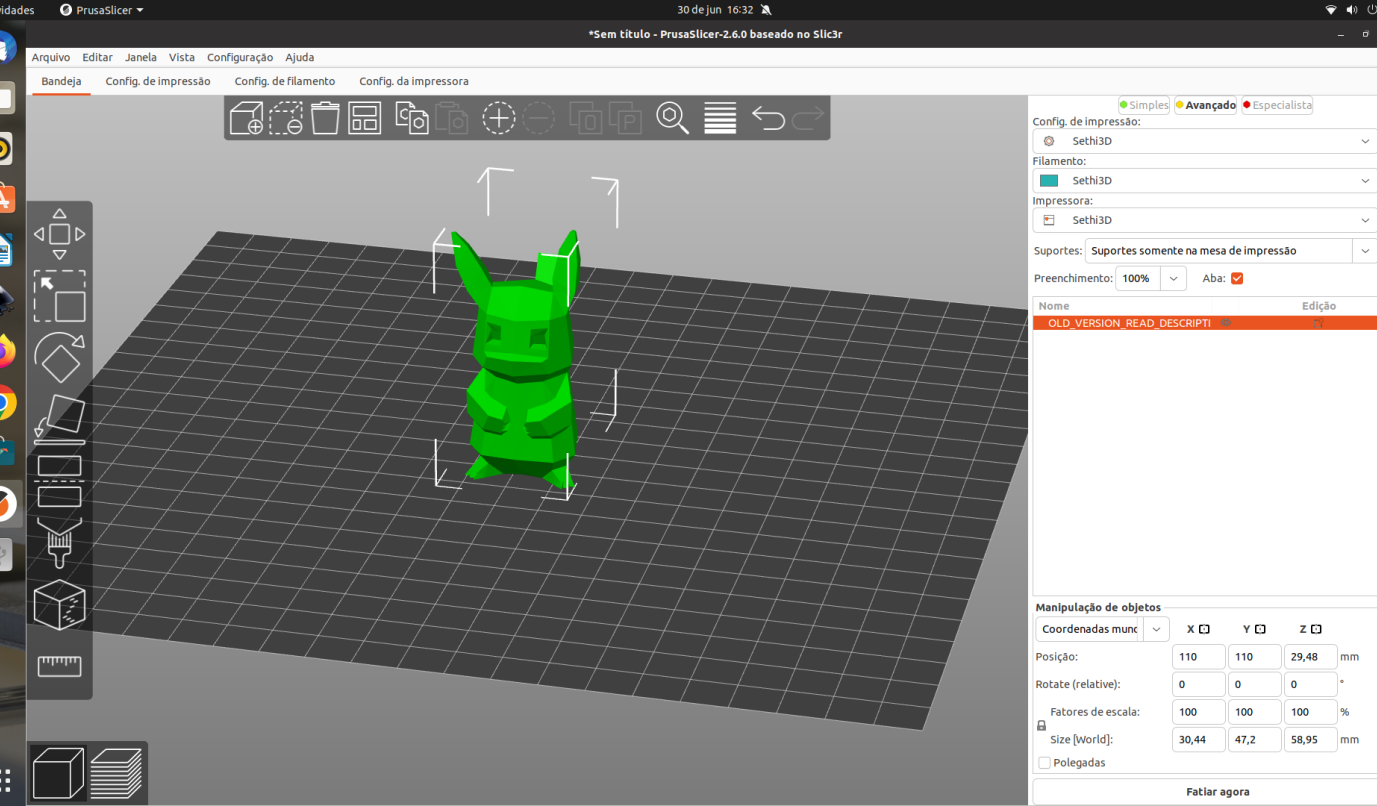This screenshot has width=1377, height=806.
Task: Open the Filamento Sethi3D dropdown
Action: coord(1205,181)
